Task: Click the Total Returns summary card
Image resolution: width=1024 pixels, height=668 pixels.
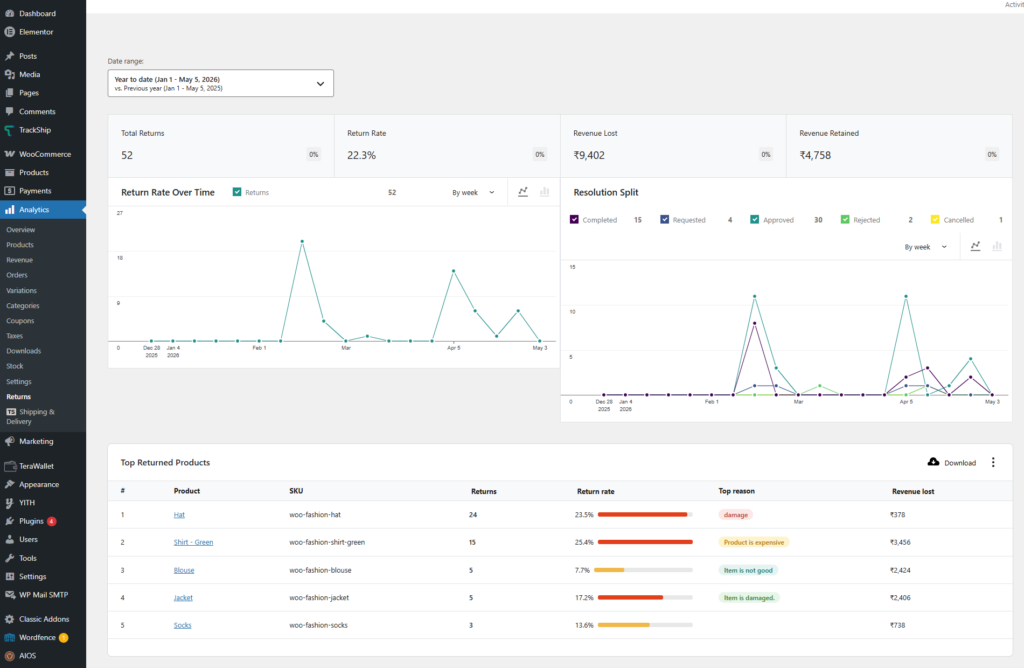Action: (x=221, y=146)
